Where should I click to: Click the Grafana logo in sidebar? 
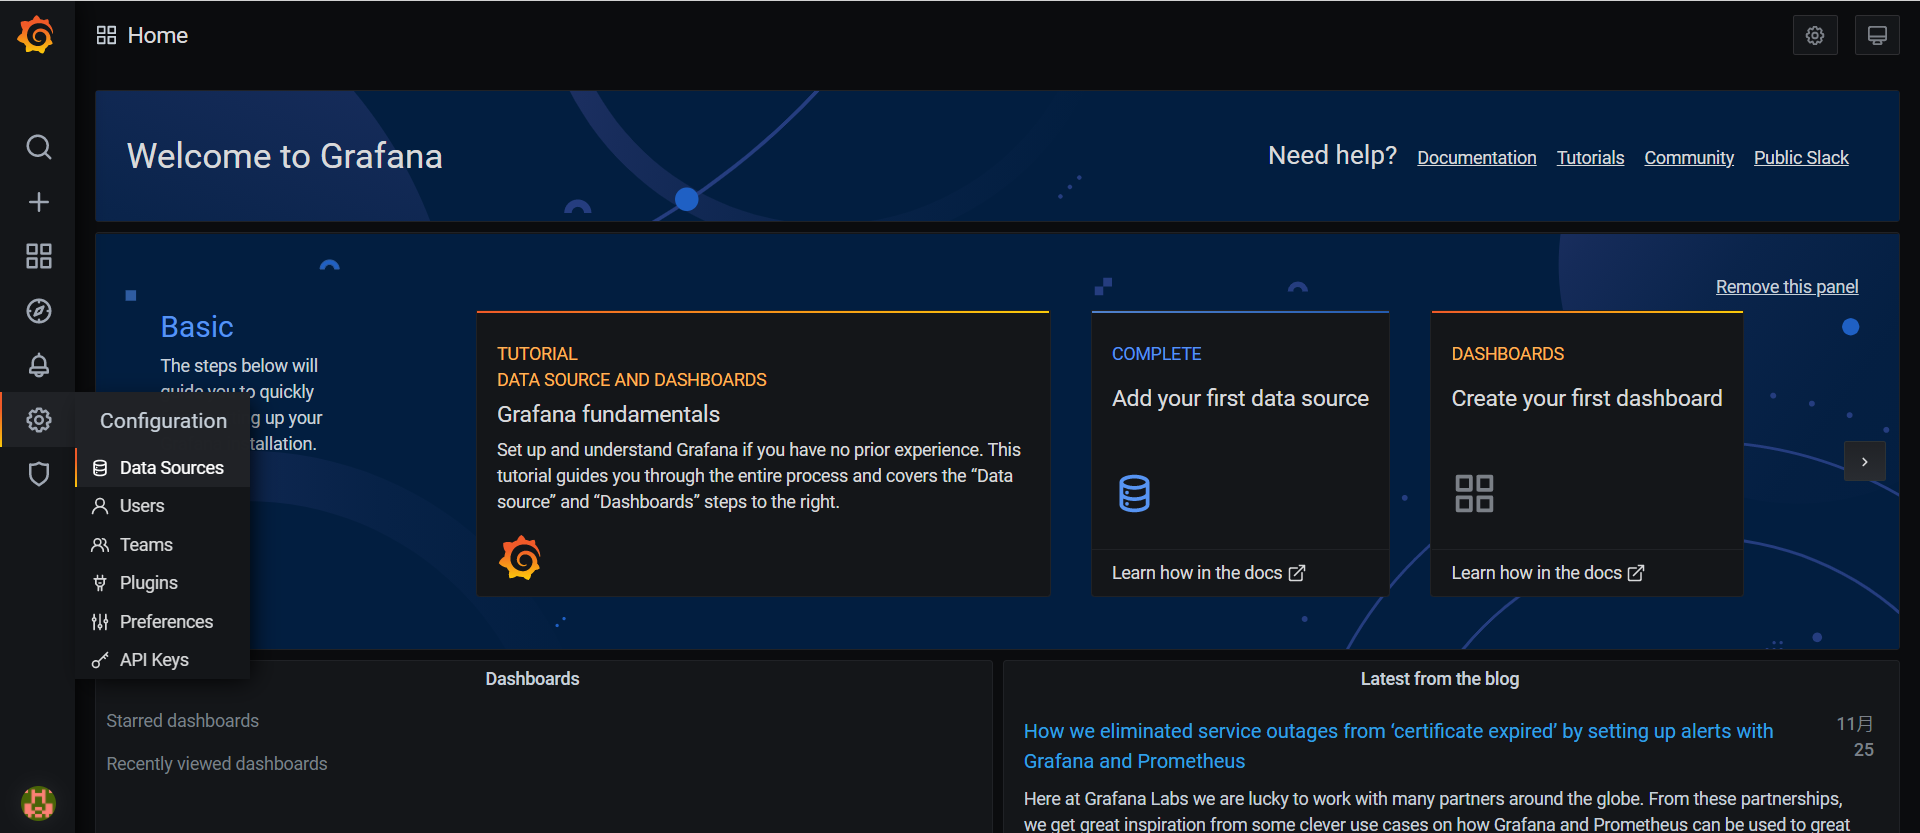tap(36, 35)
